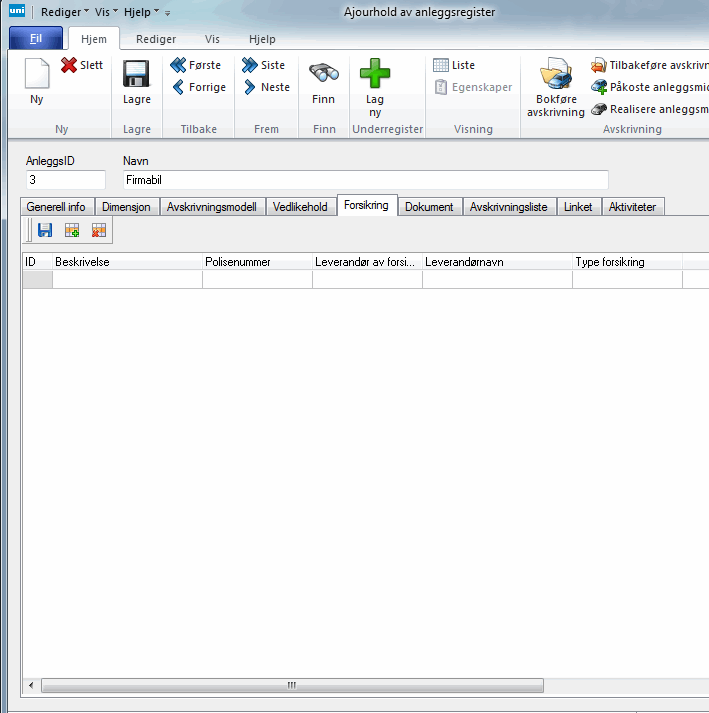
Task: Click the green plus Lag ny icon
Action: click(375, 74)
